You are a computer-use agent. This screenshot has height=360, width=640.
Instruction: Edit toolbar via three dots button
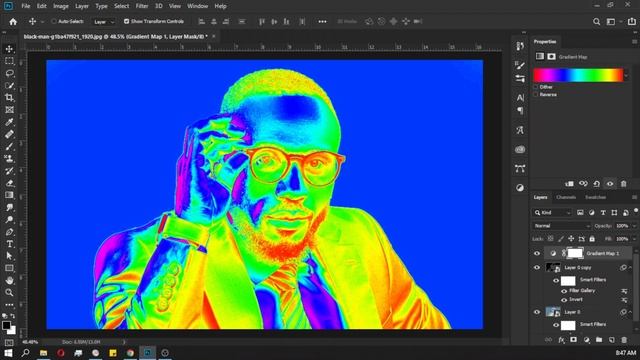click(x=9, y=305)
